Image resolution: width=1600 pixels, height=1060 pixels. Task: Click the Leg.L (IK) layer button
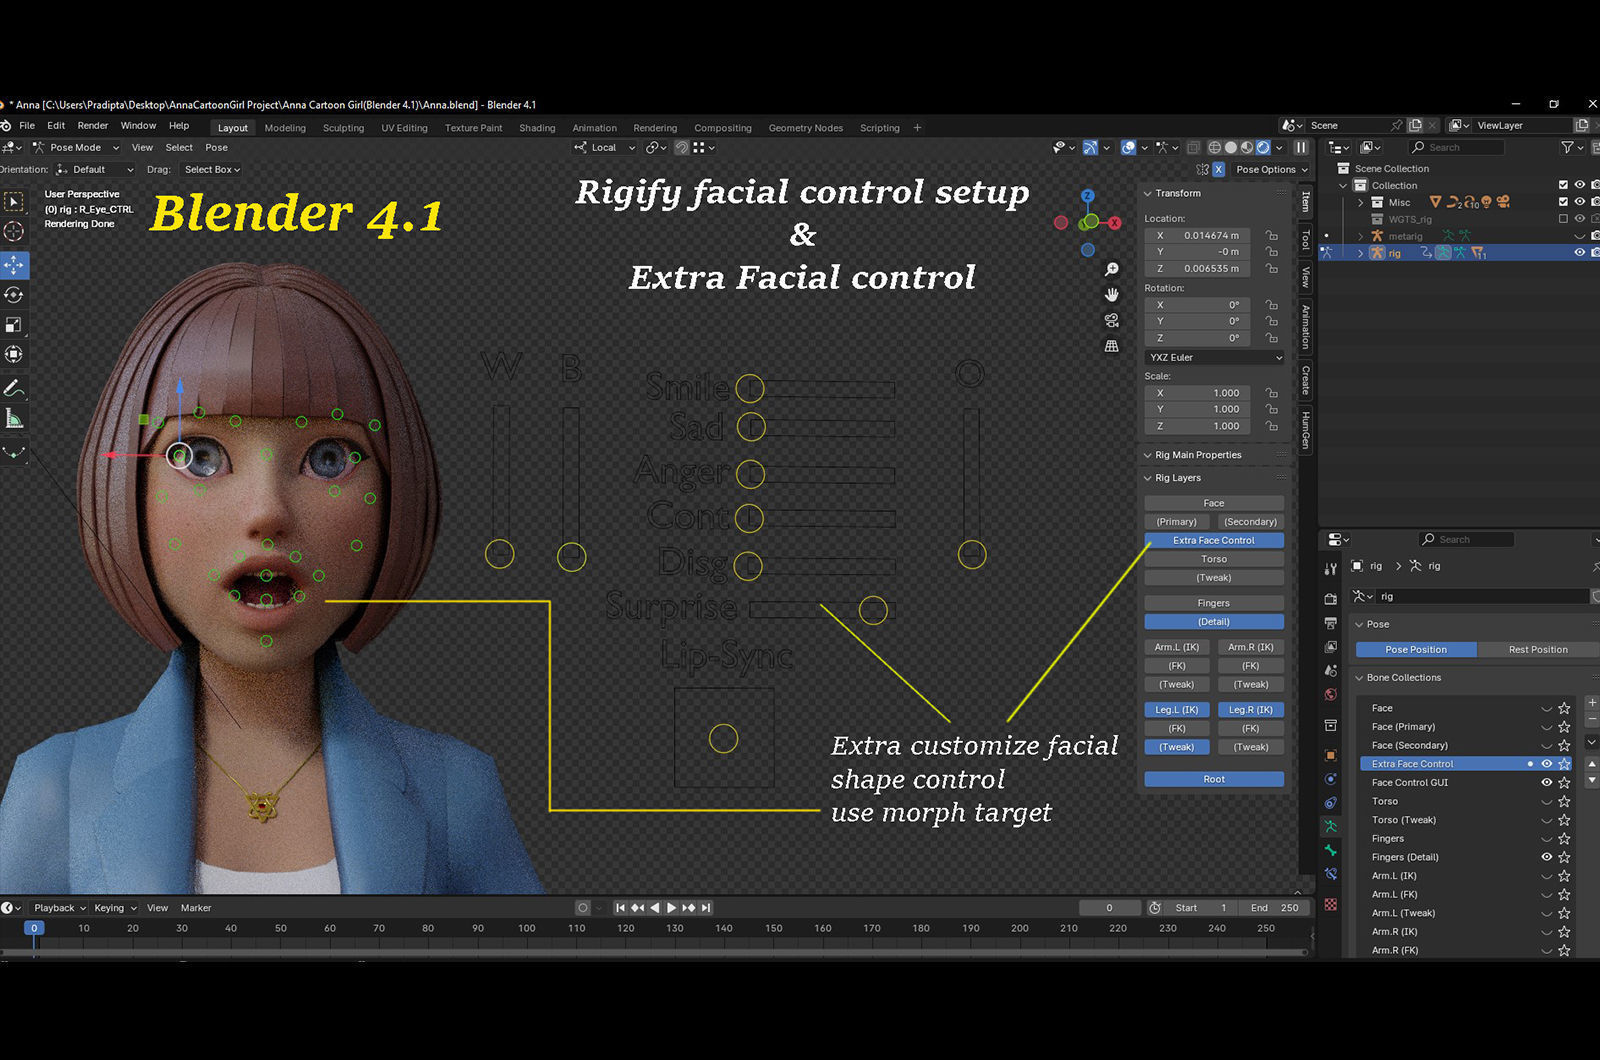click(1177, 710)
